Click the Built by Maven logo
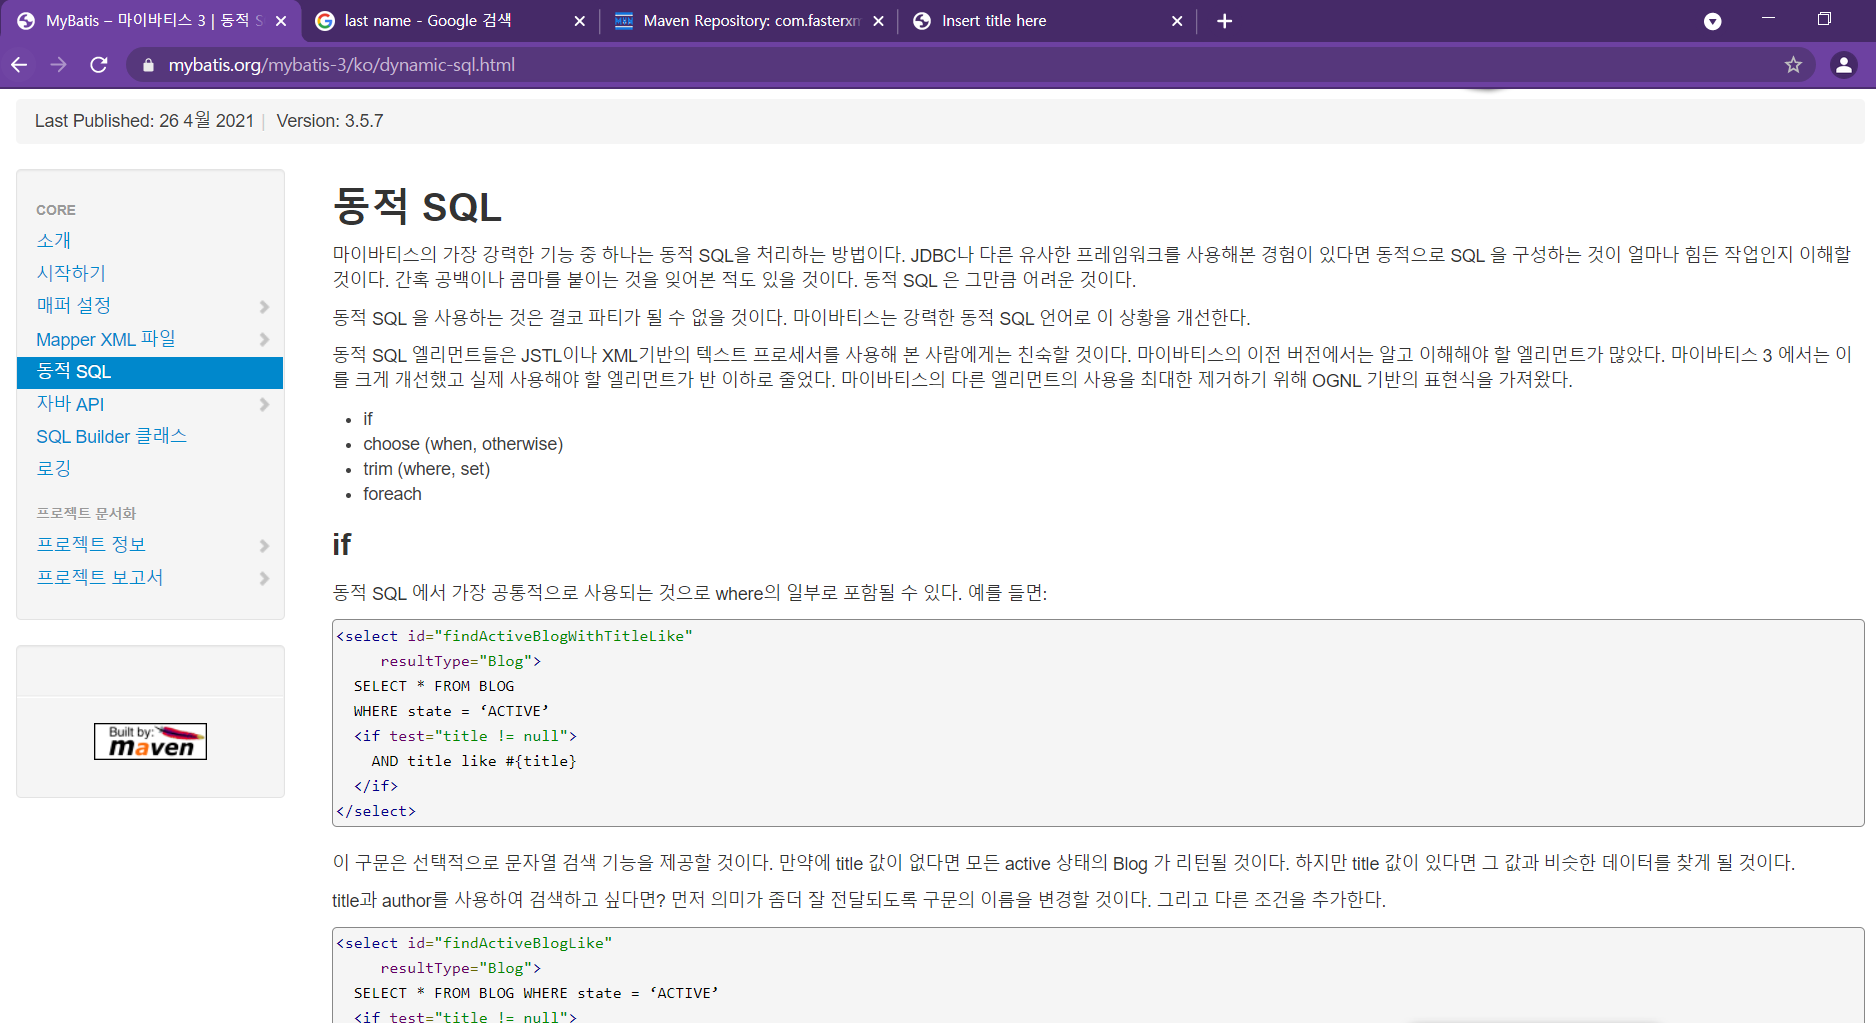 tap(150, 741)
